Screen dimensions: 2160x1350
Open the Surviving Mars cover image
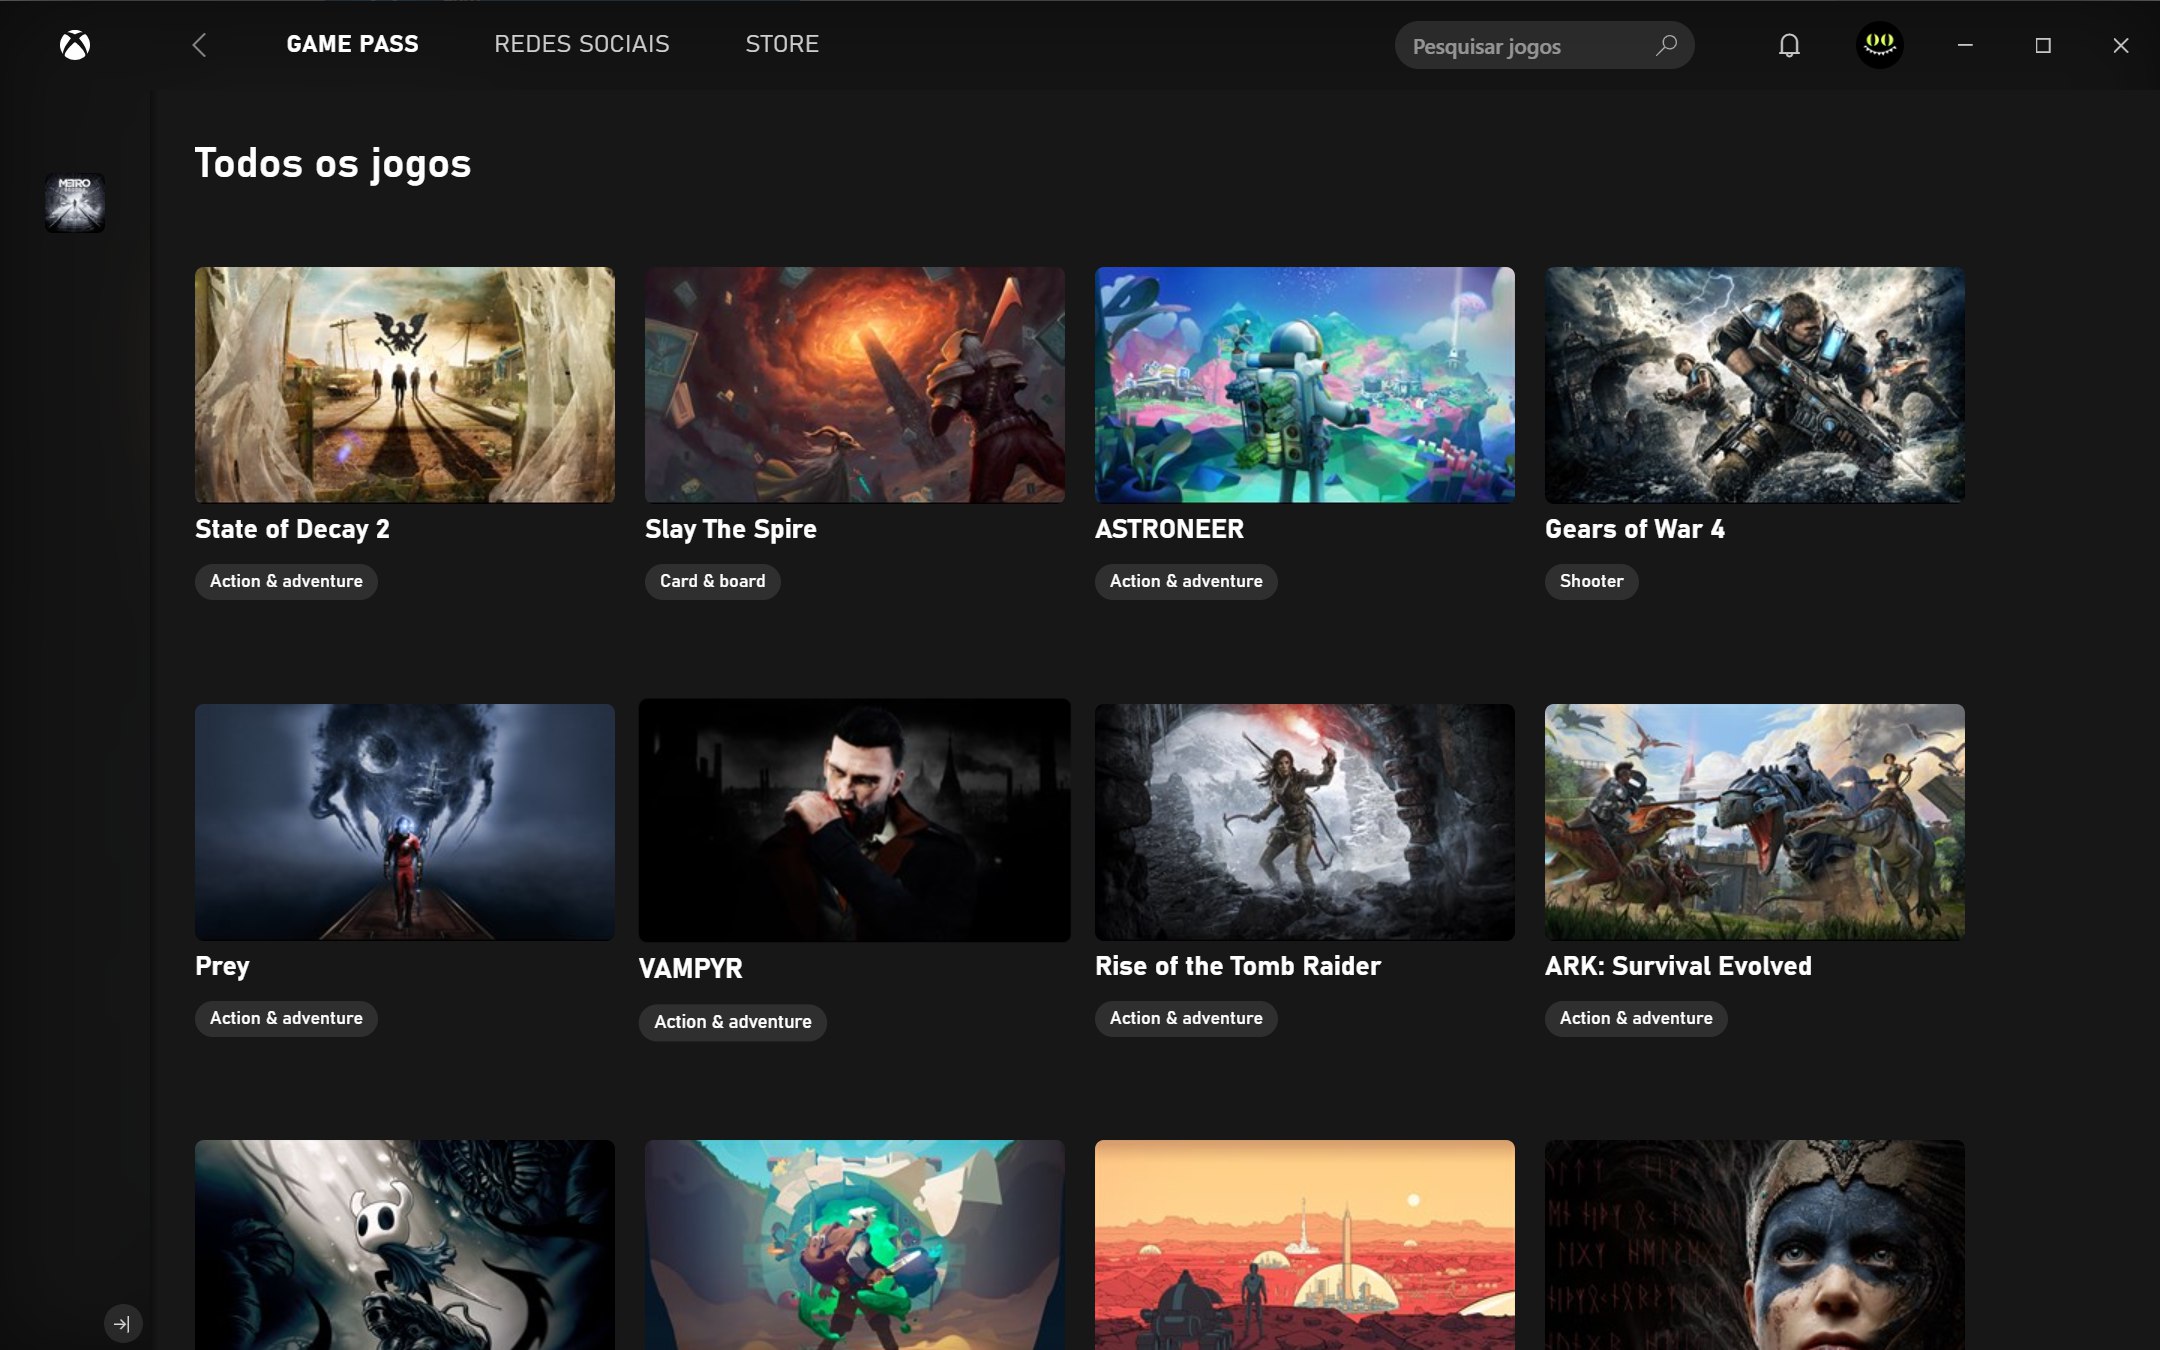coord(1305,1245)
